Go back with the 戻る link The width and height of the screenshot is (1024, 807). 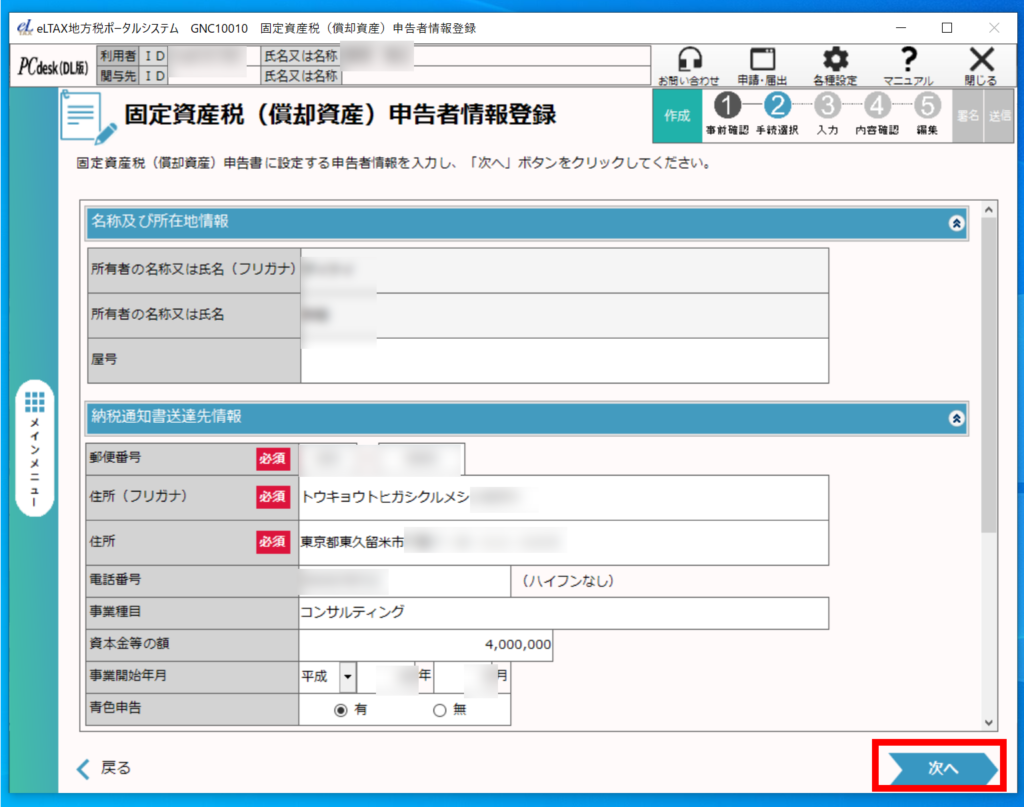(105, 768)
